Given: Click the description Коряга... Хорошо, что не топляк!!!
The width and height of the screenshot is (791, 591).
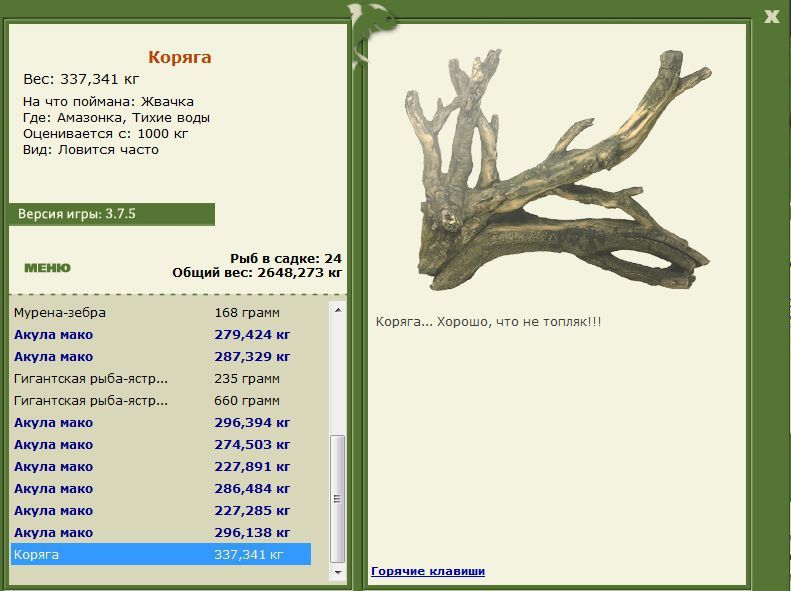Looking at the screenshot, I should click(488, 322).
